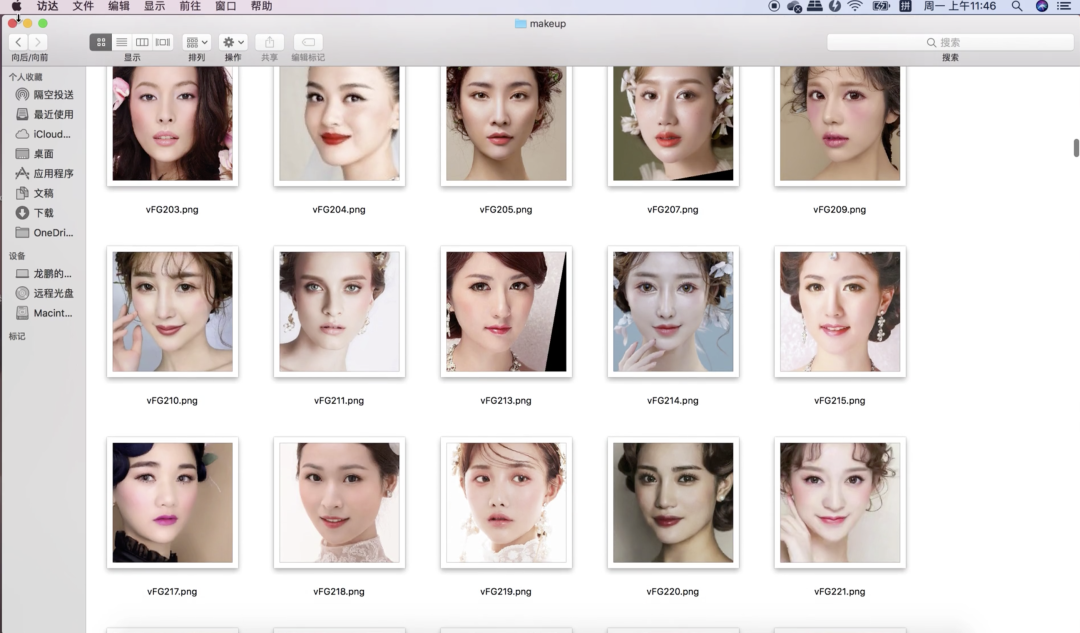Switch to icon view mode

101,42
